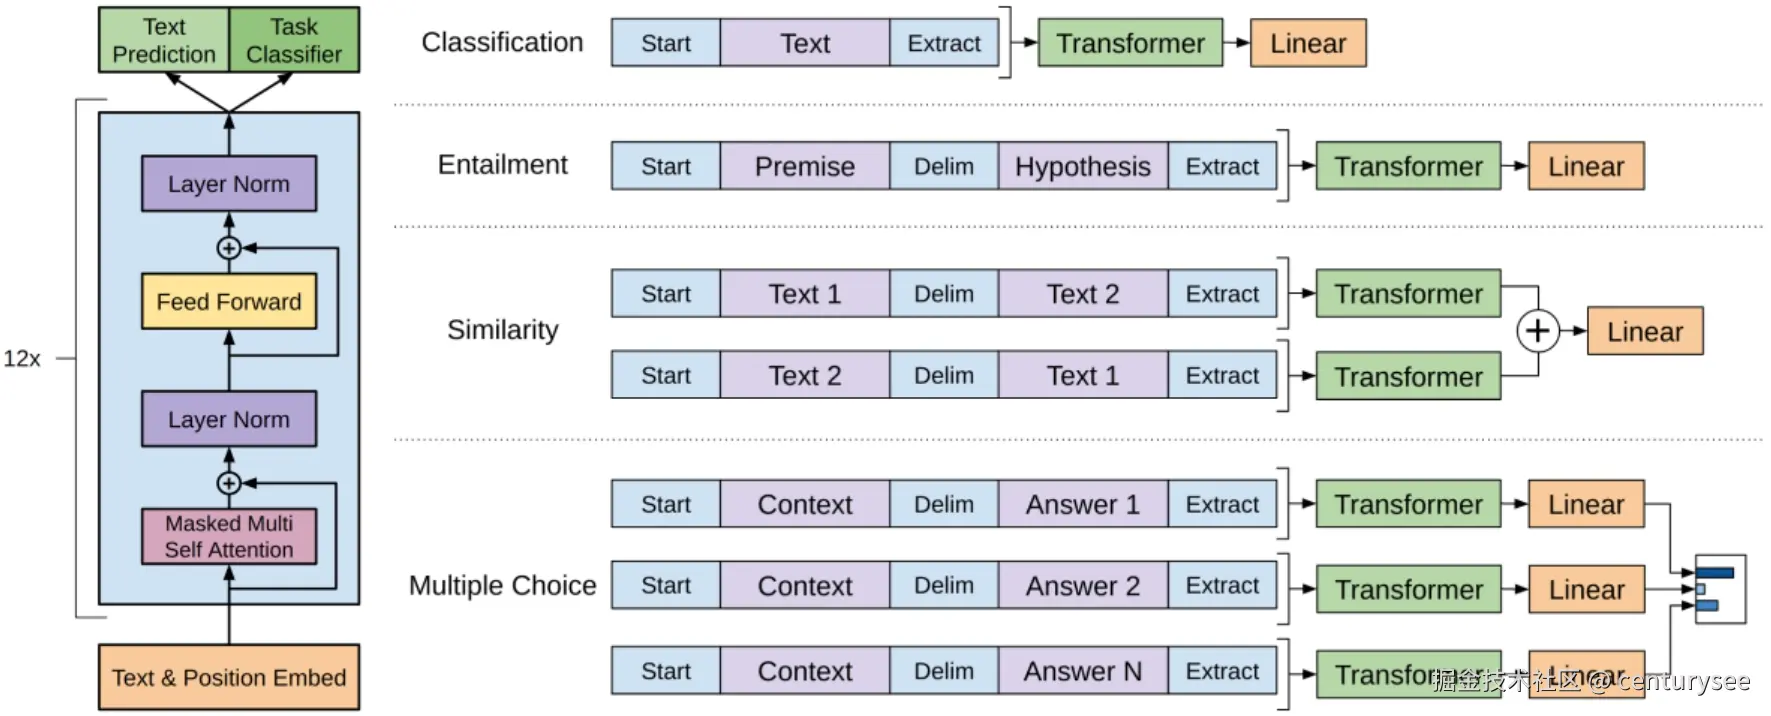Click the Transformer box in the Entailment row
Screen dimensions: 1771x716
[1408, 166]
